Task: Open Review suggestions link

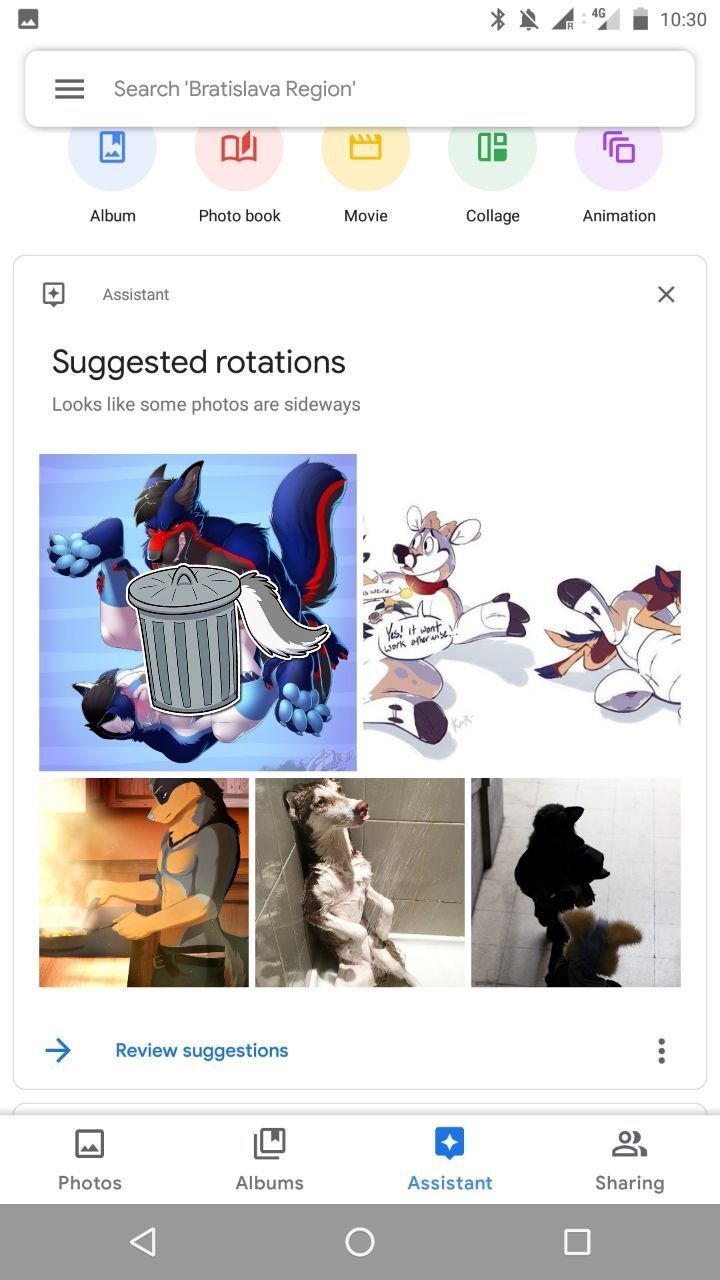Action: tap(202, 1050)
